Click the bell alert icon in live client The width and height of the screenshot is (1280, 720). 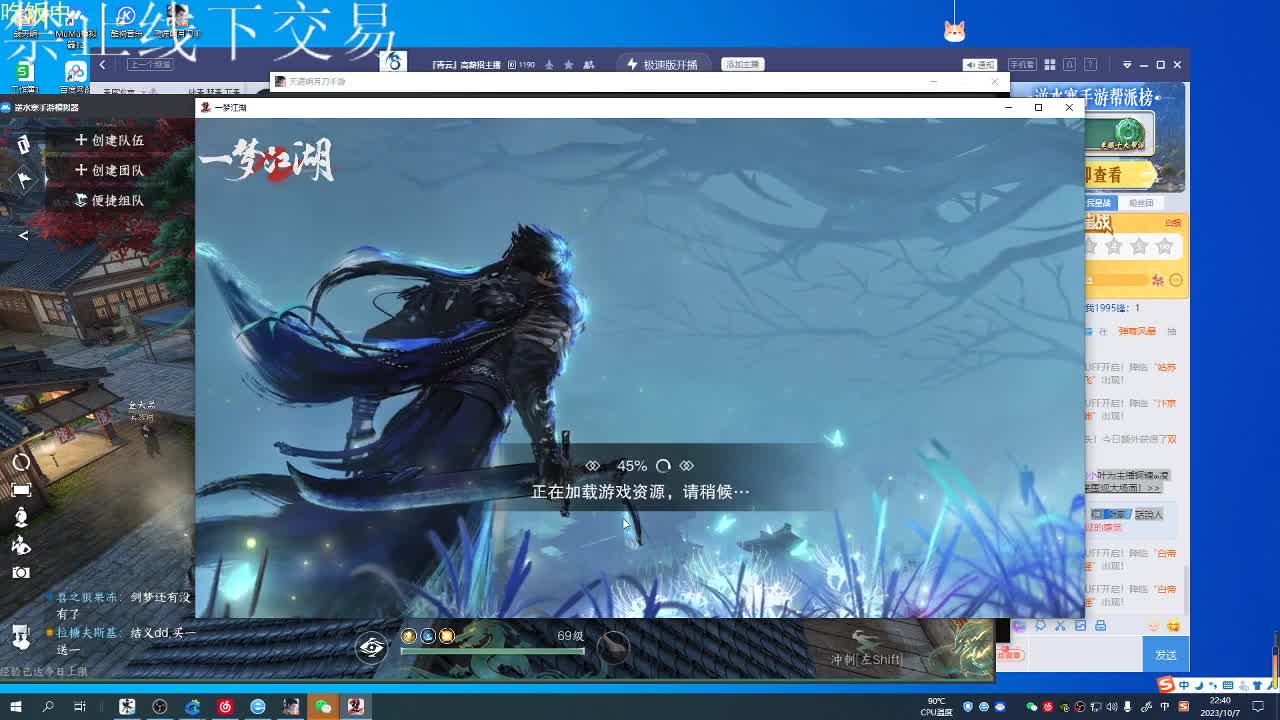pyautogui.click(x=1070, y=65)
